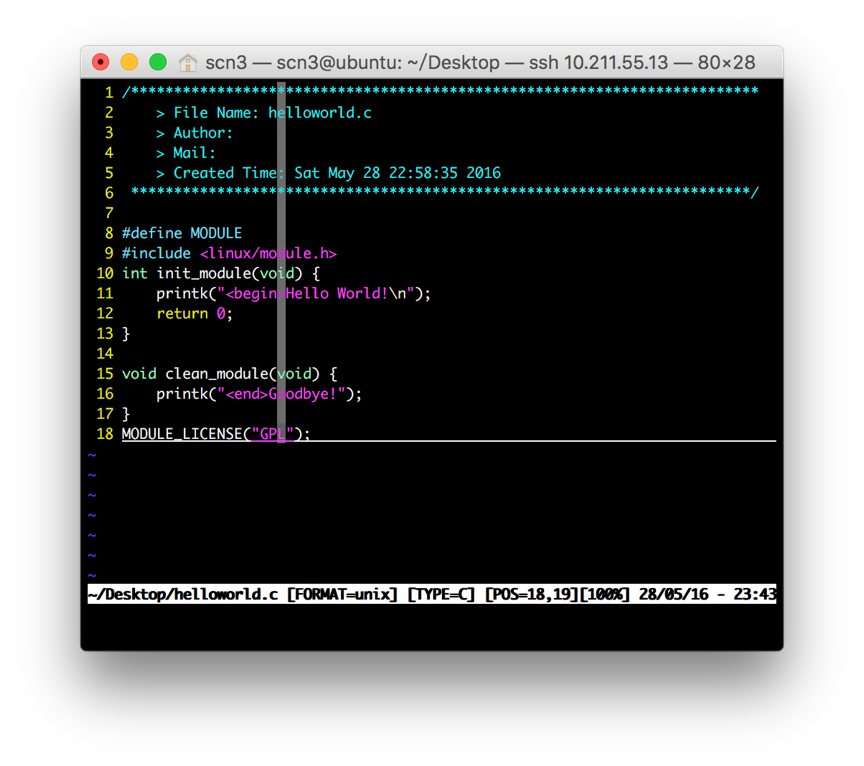Click line number 1 in gutter

109,93
